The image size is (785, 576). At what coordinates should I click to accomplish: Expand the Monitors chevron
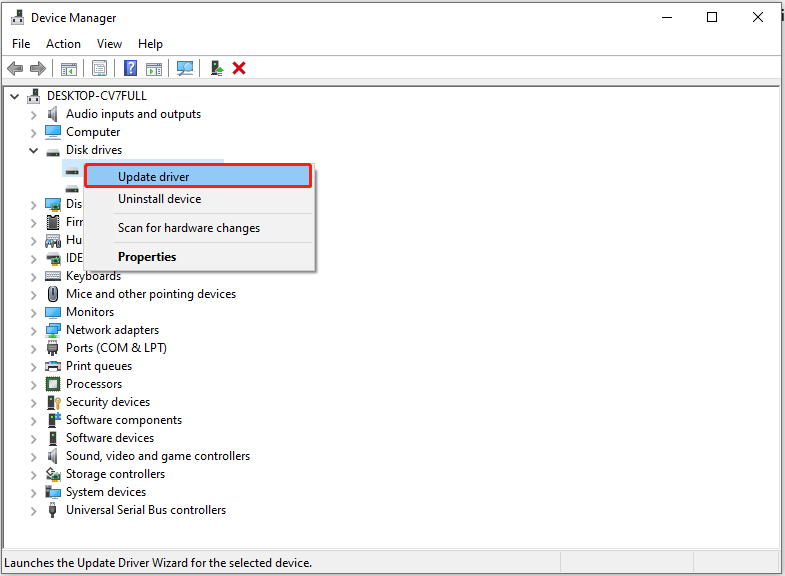coord(34,313)
